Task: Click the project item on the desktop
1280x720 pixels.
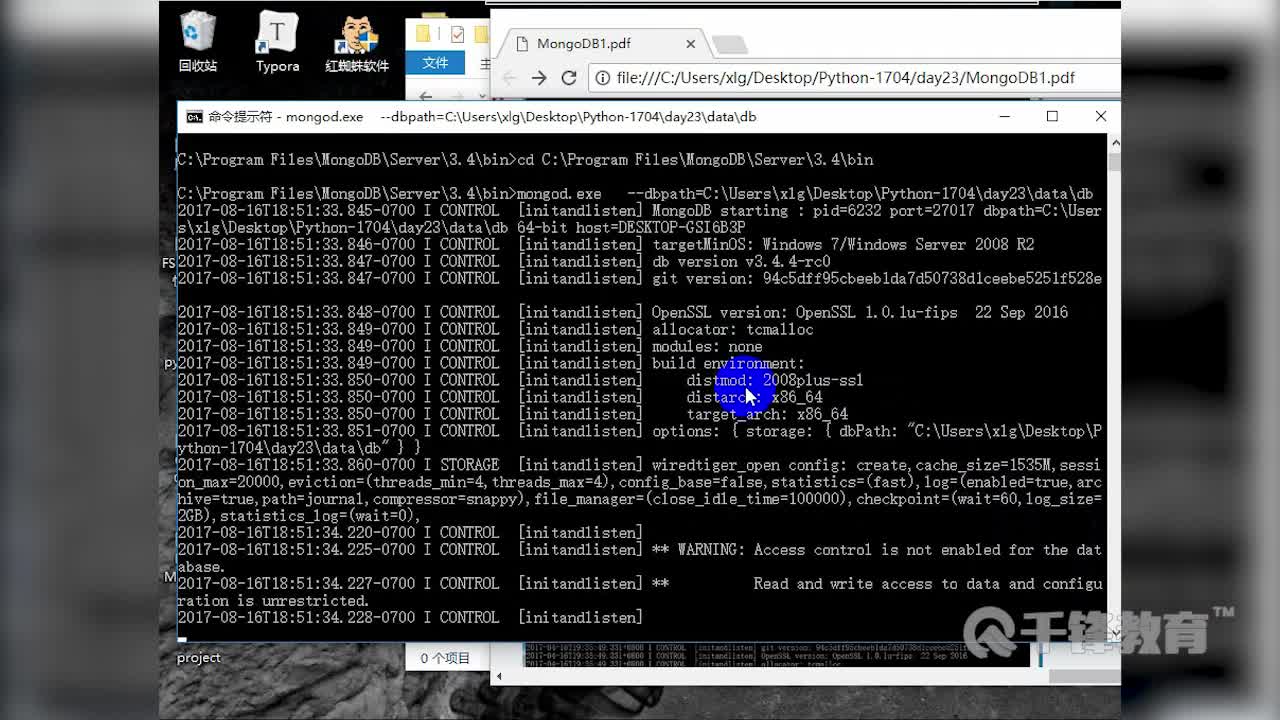Action: coord(198,657)
